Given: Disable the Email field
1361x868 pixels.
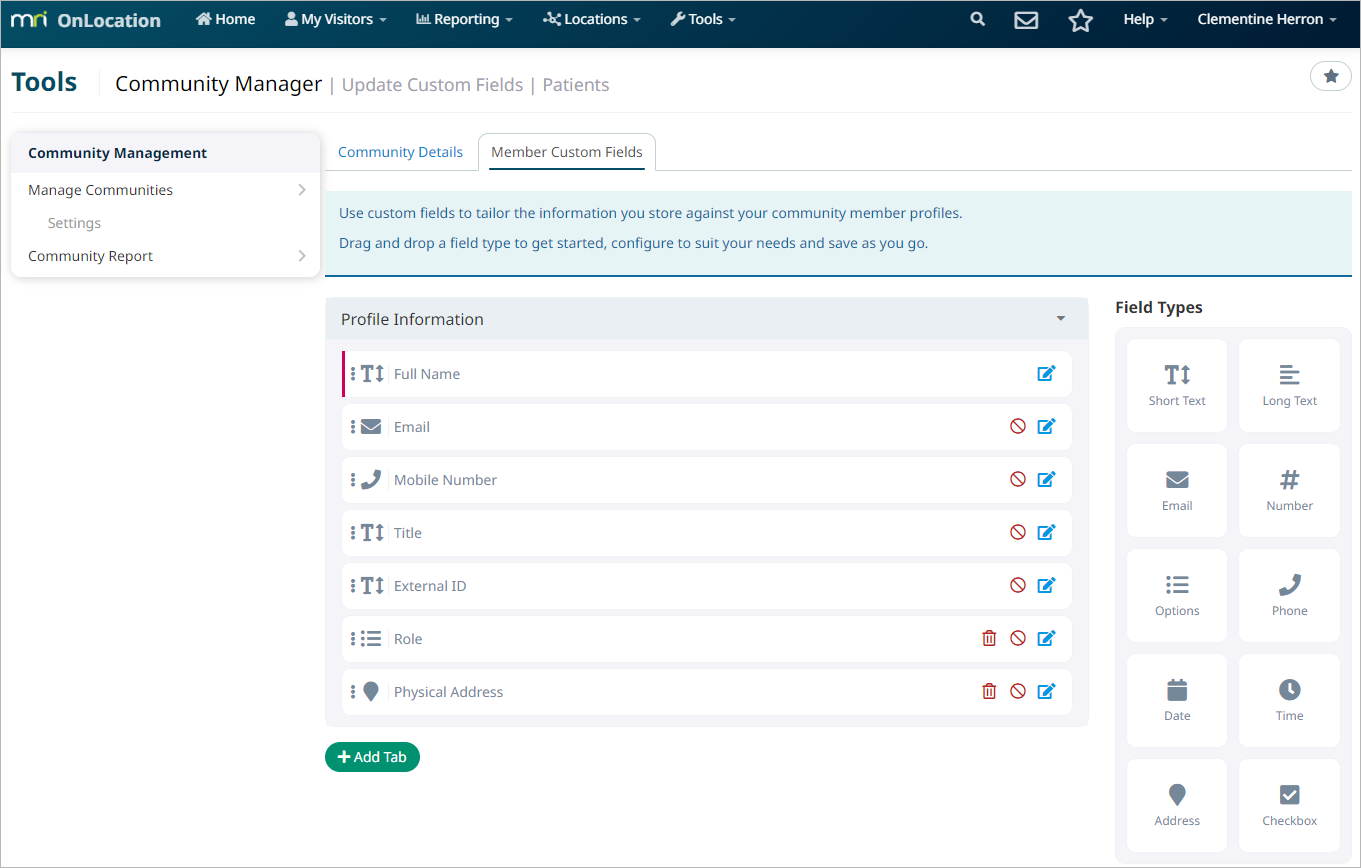Looking at the screenshot, I should coord(1018,426).
